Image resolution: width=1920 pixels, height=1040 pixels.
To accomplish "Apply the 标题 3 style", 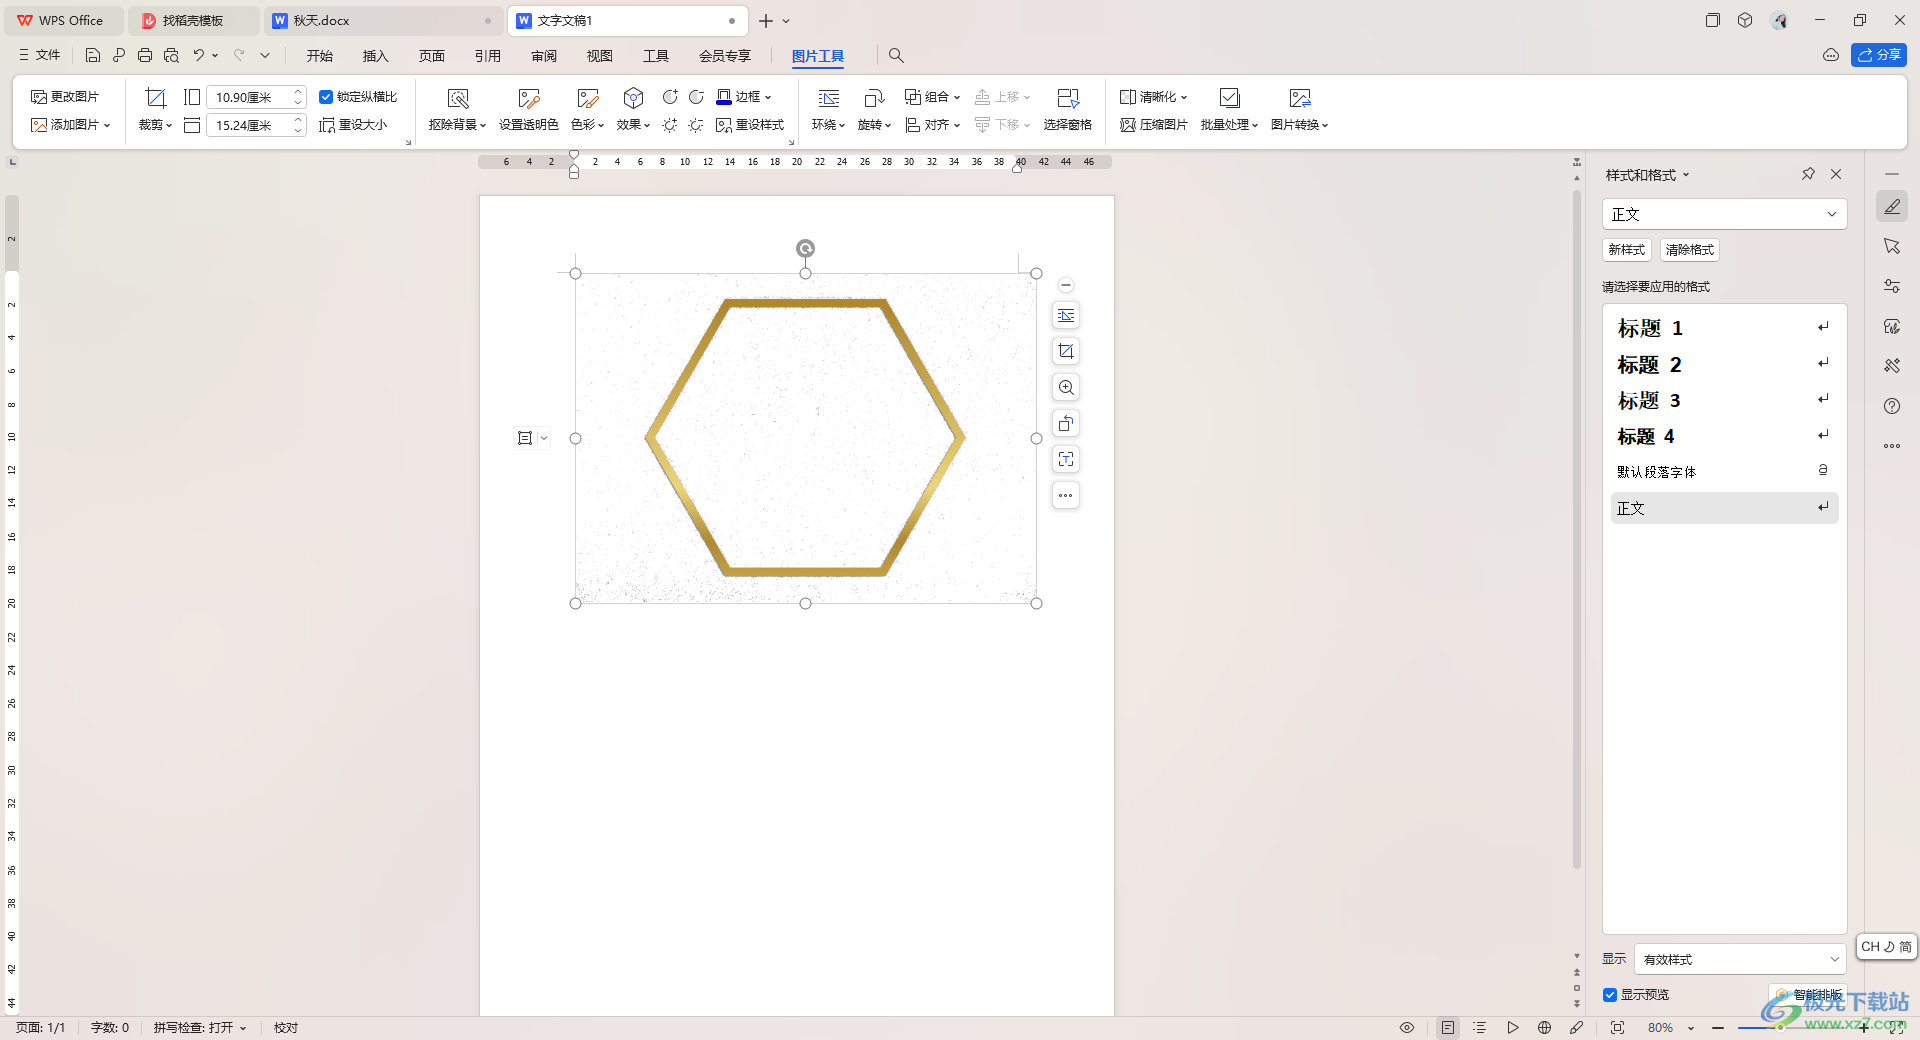I will (x=1724, y=400).
